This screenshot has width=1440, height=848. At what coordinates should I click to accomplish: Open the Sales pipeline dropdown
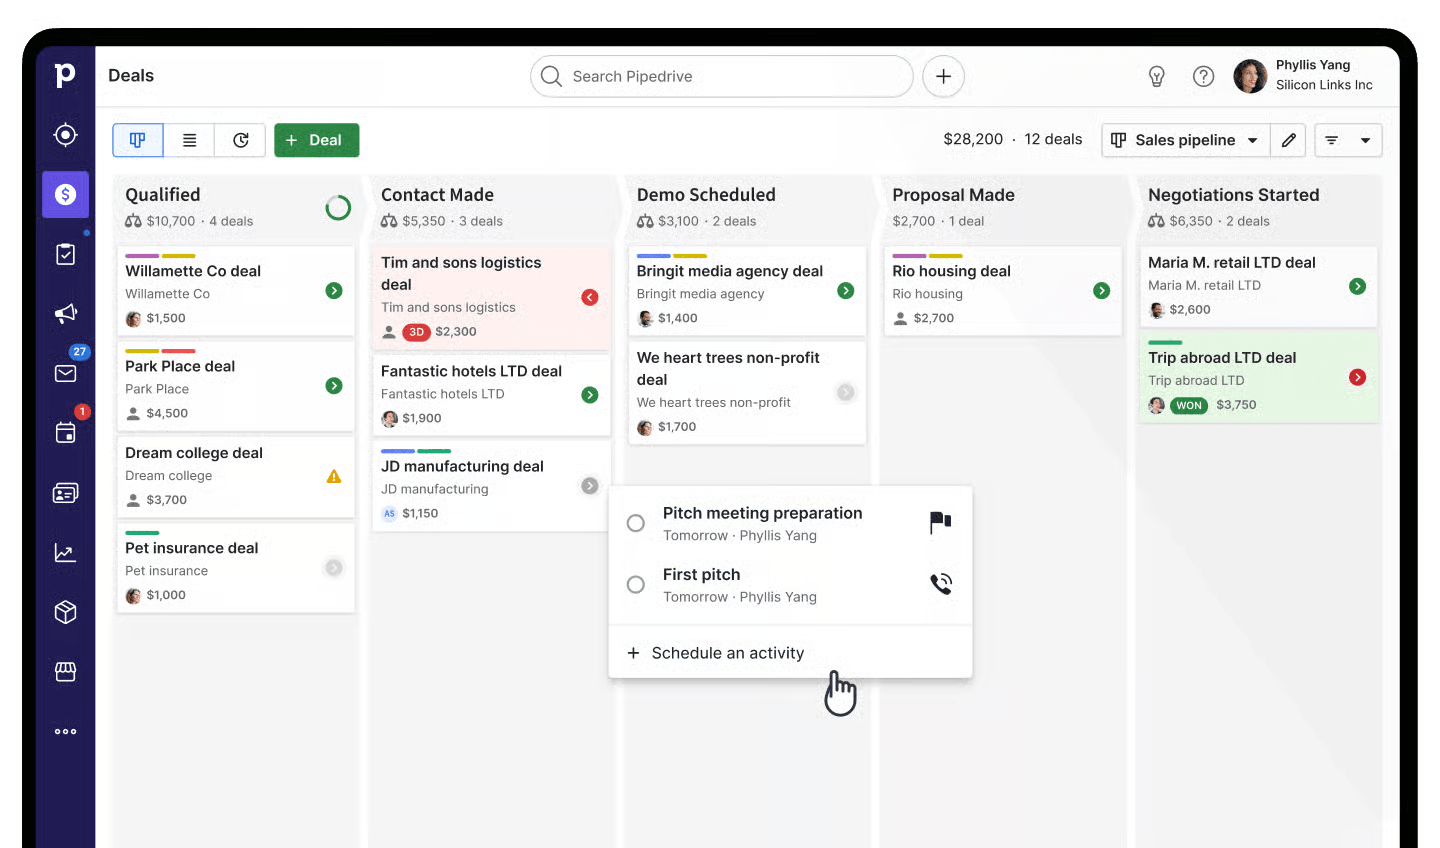tap(1185, 140)
